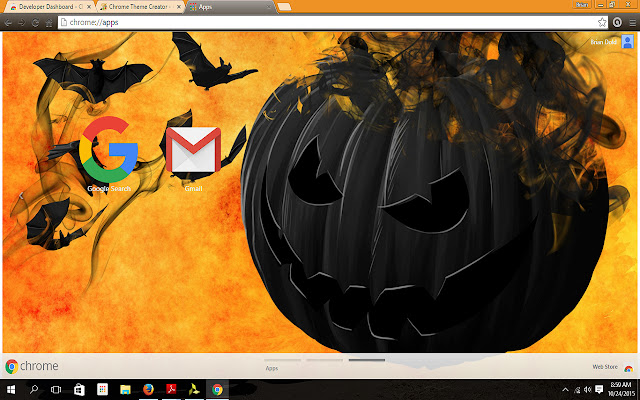Open the Windows Start menu
The image size is (640, 400).
(x=10, y=389)
